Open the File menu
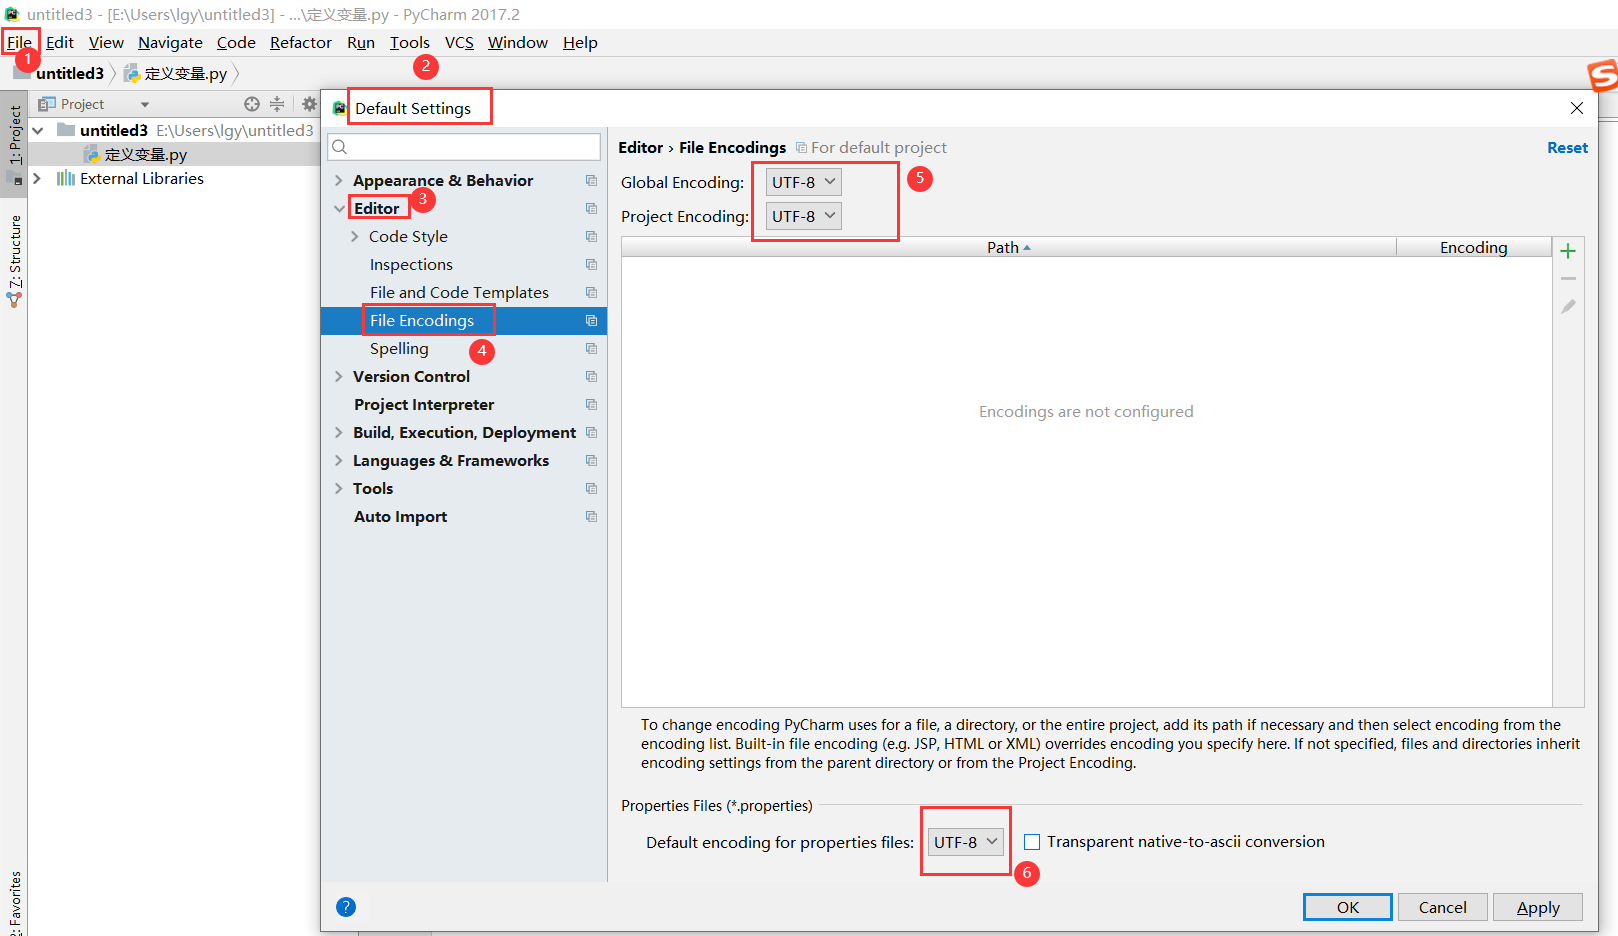Viewport: 1618px width, 936px height. (19, 42)
